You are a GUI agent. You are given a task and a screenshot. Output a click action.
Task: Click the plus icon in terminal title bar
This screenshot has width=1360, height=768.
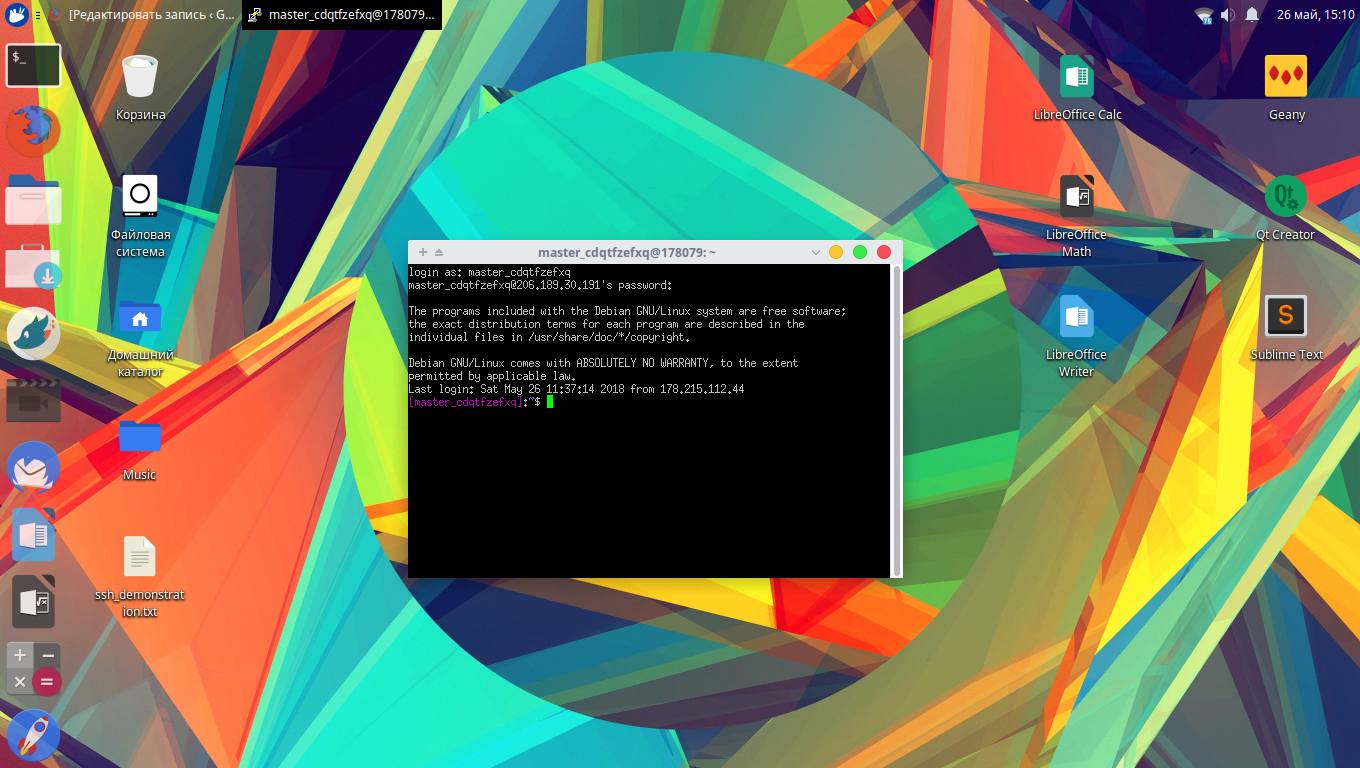coord(423,252)
